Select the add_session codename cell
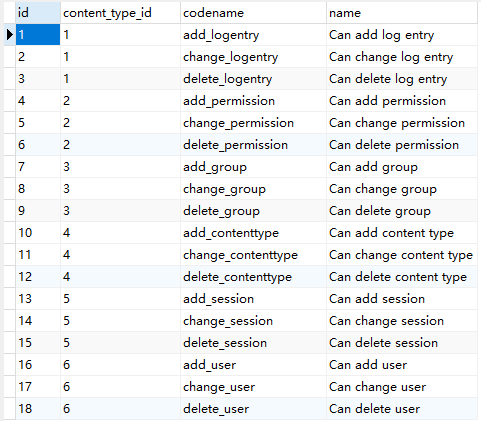481x421 pixels. 253,299
